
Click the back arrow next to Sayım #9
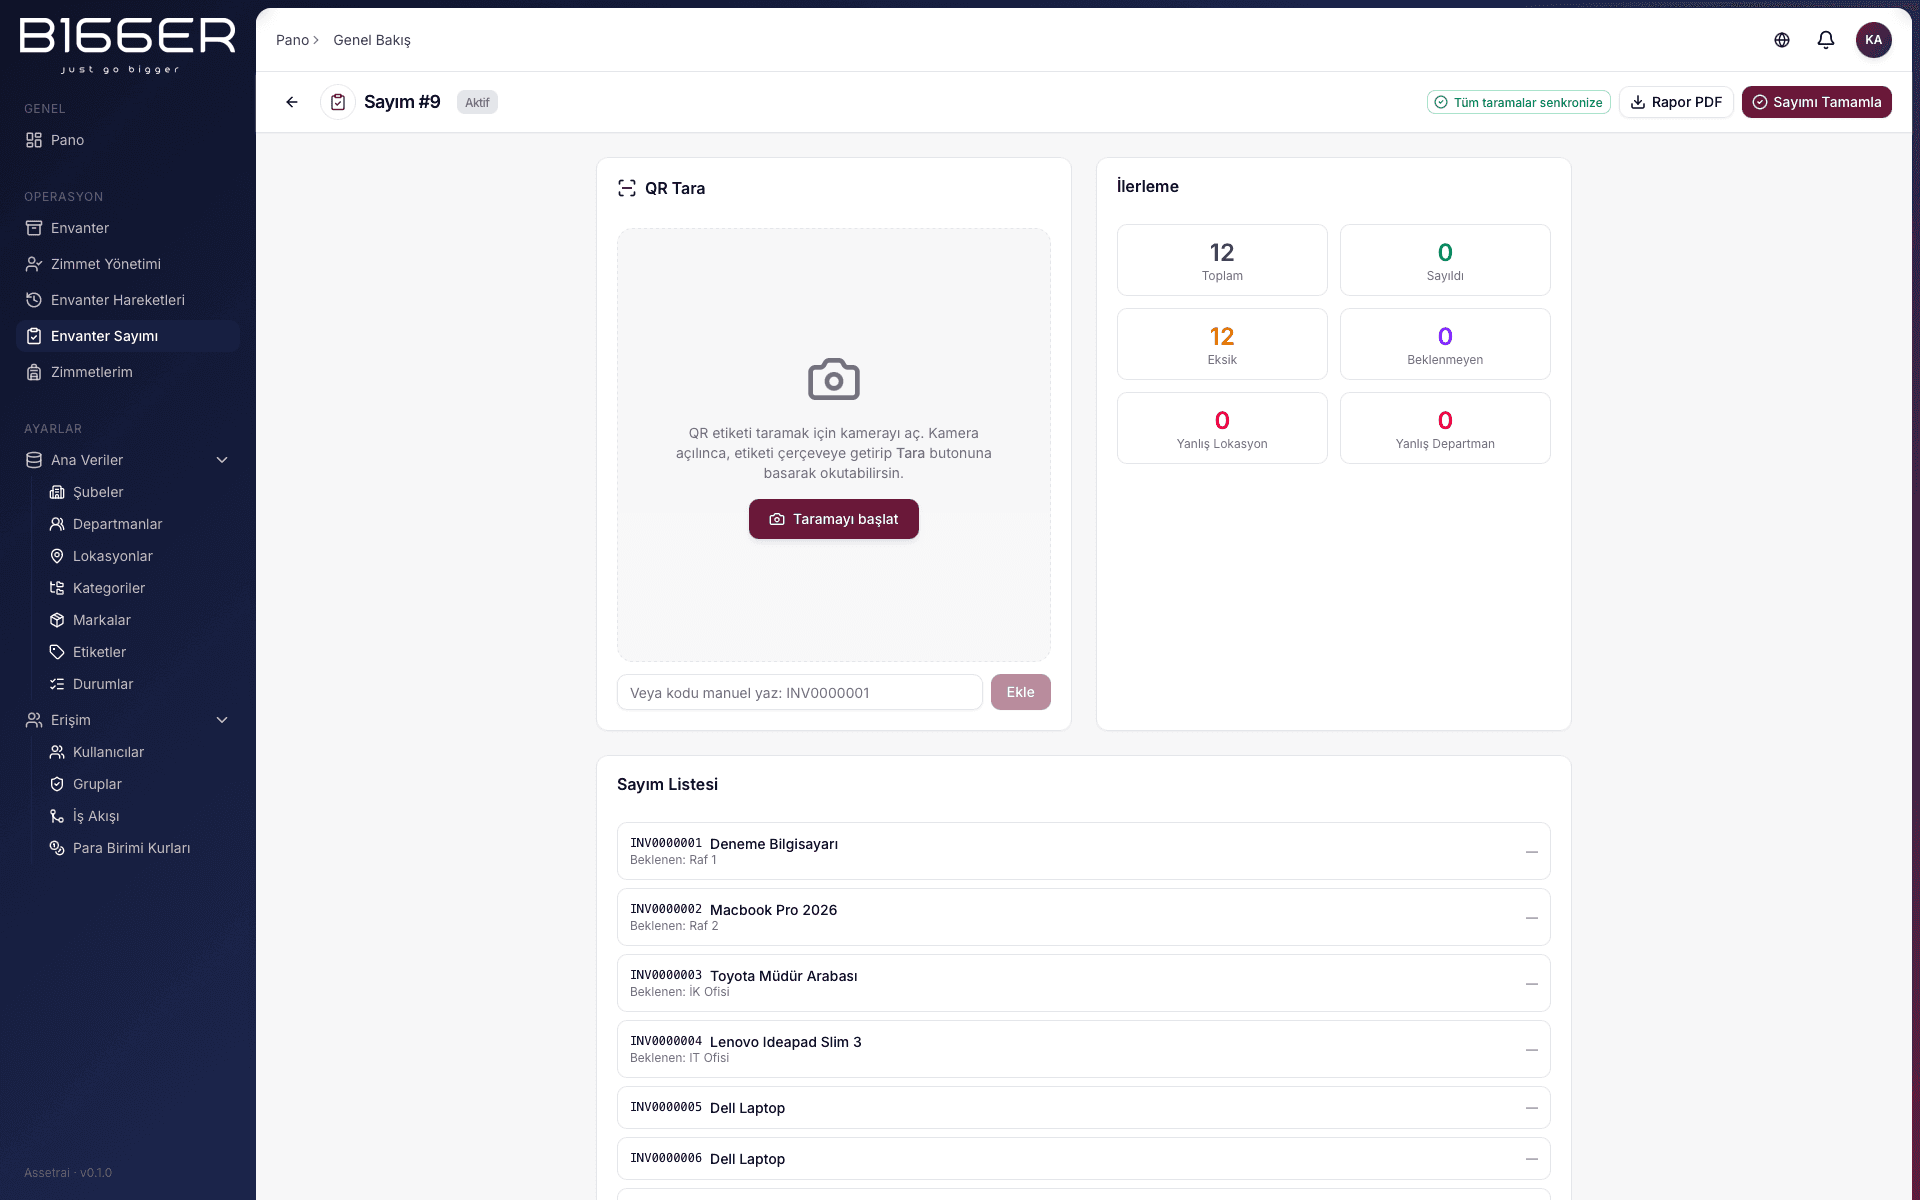point(292,102)
